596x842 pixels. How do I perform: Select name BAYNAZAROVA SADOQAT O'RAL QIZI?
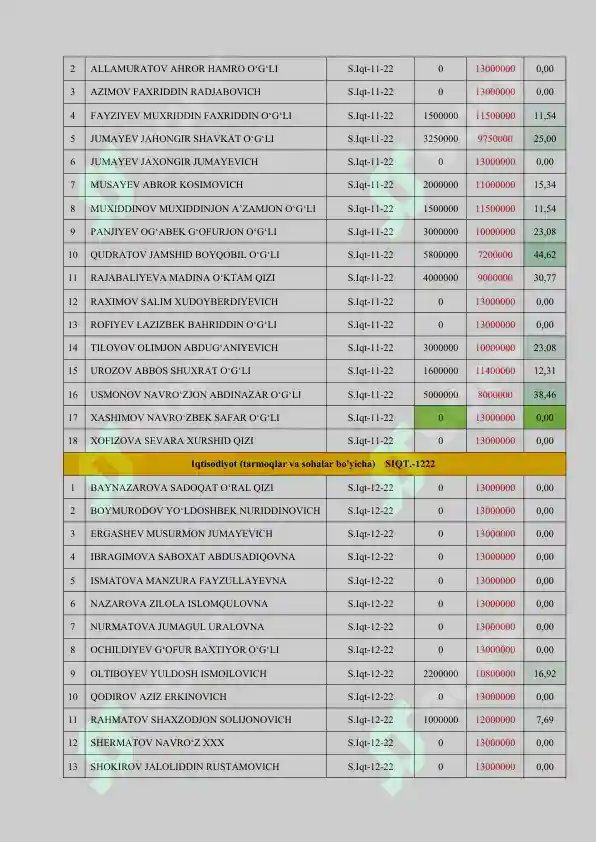tap(181, 488)
